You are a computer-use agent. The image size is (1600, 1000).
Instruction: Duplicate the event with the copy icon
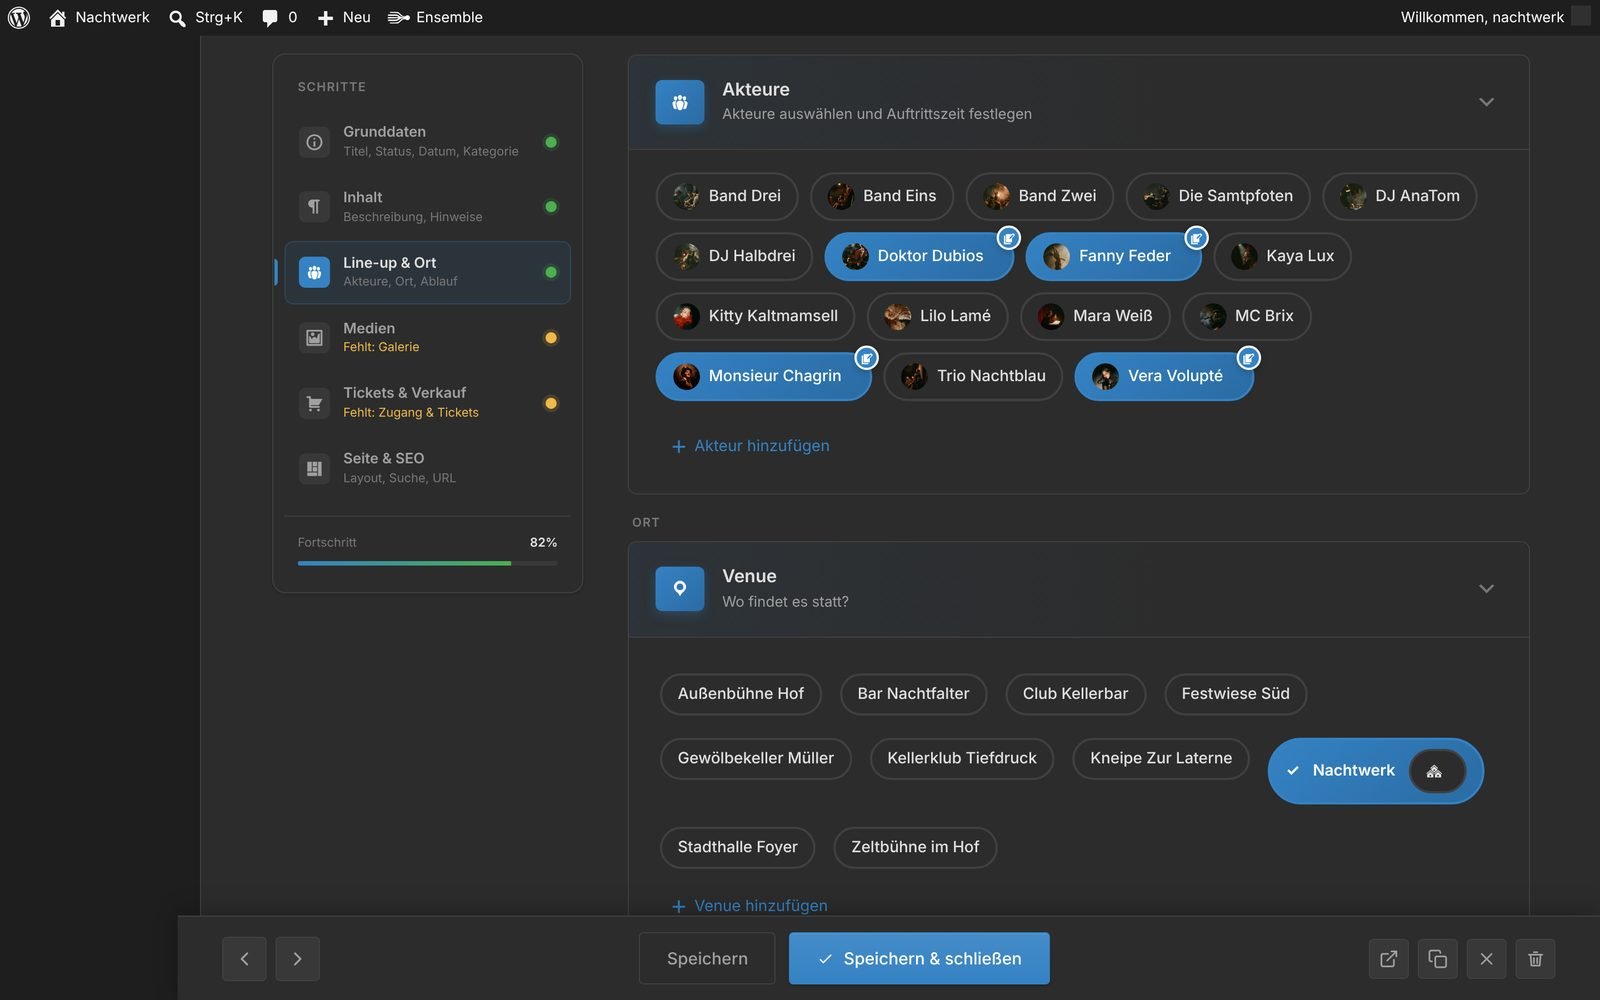(1437, 959)
